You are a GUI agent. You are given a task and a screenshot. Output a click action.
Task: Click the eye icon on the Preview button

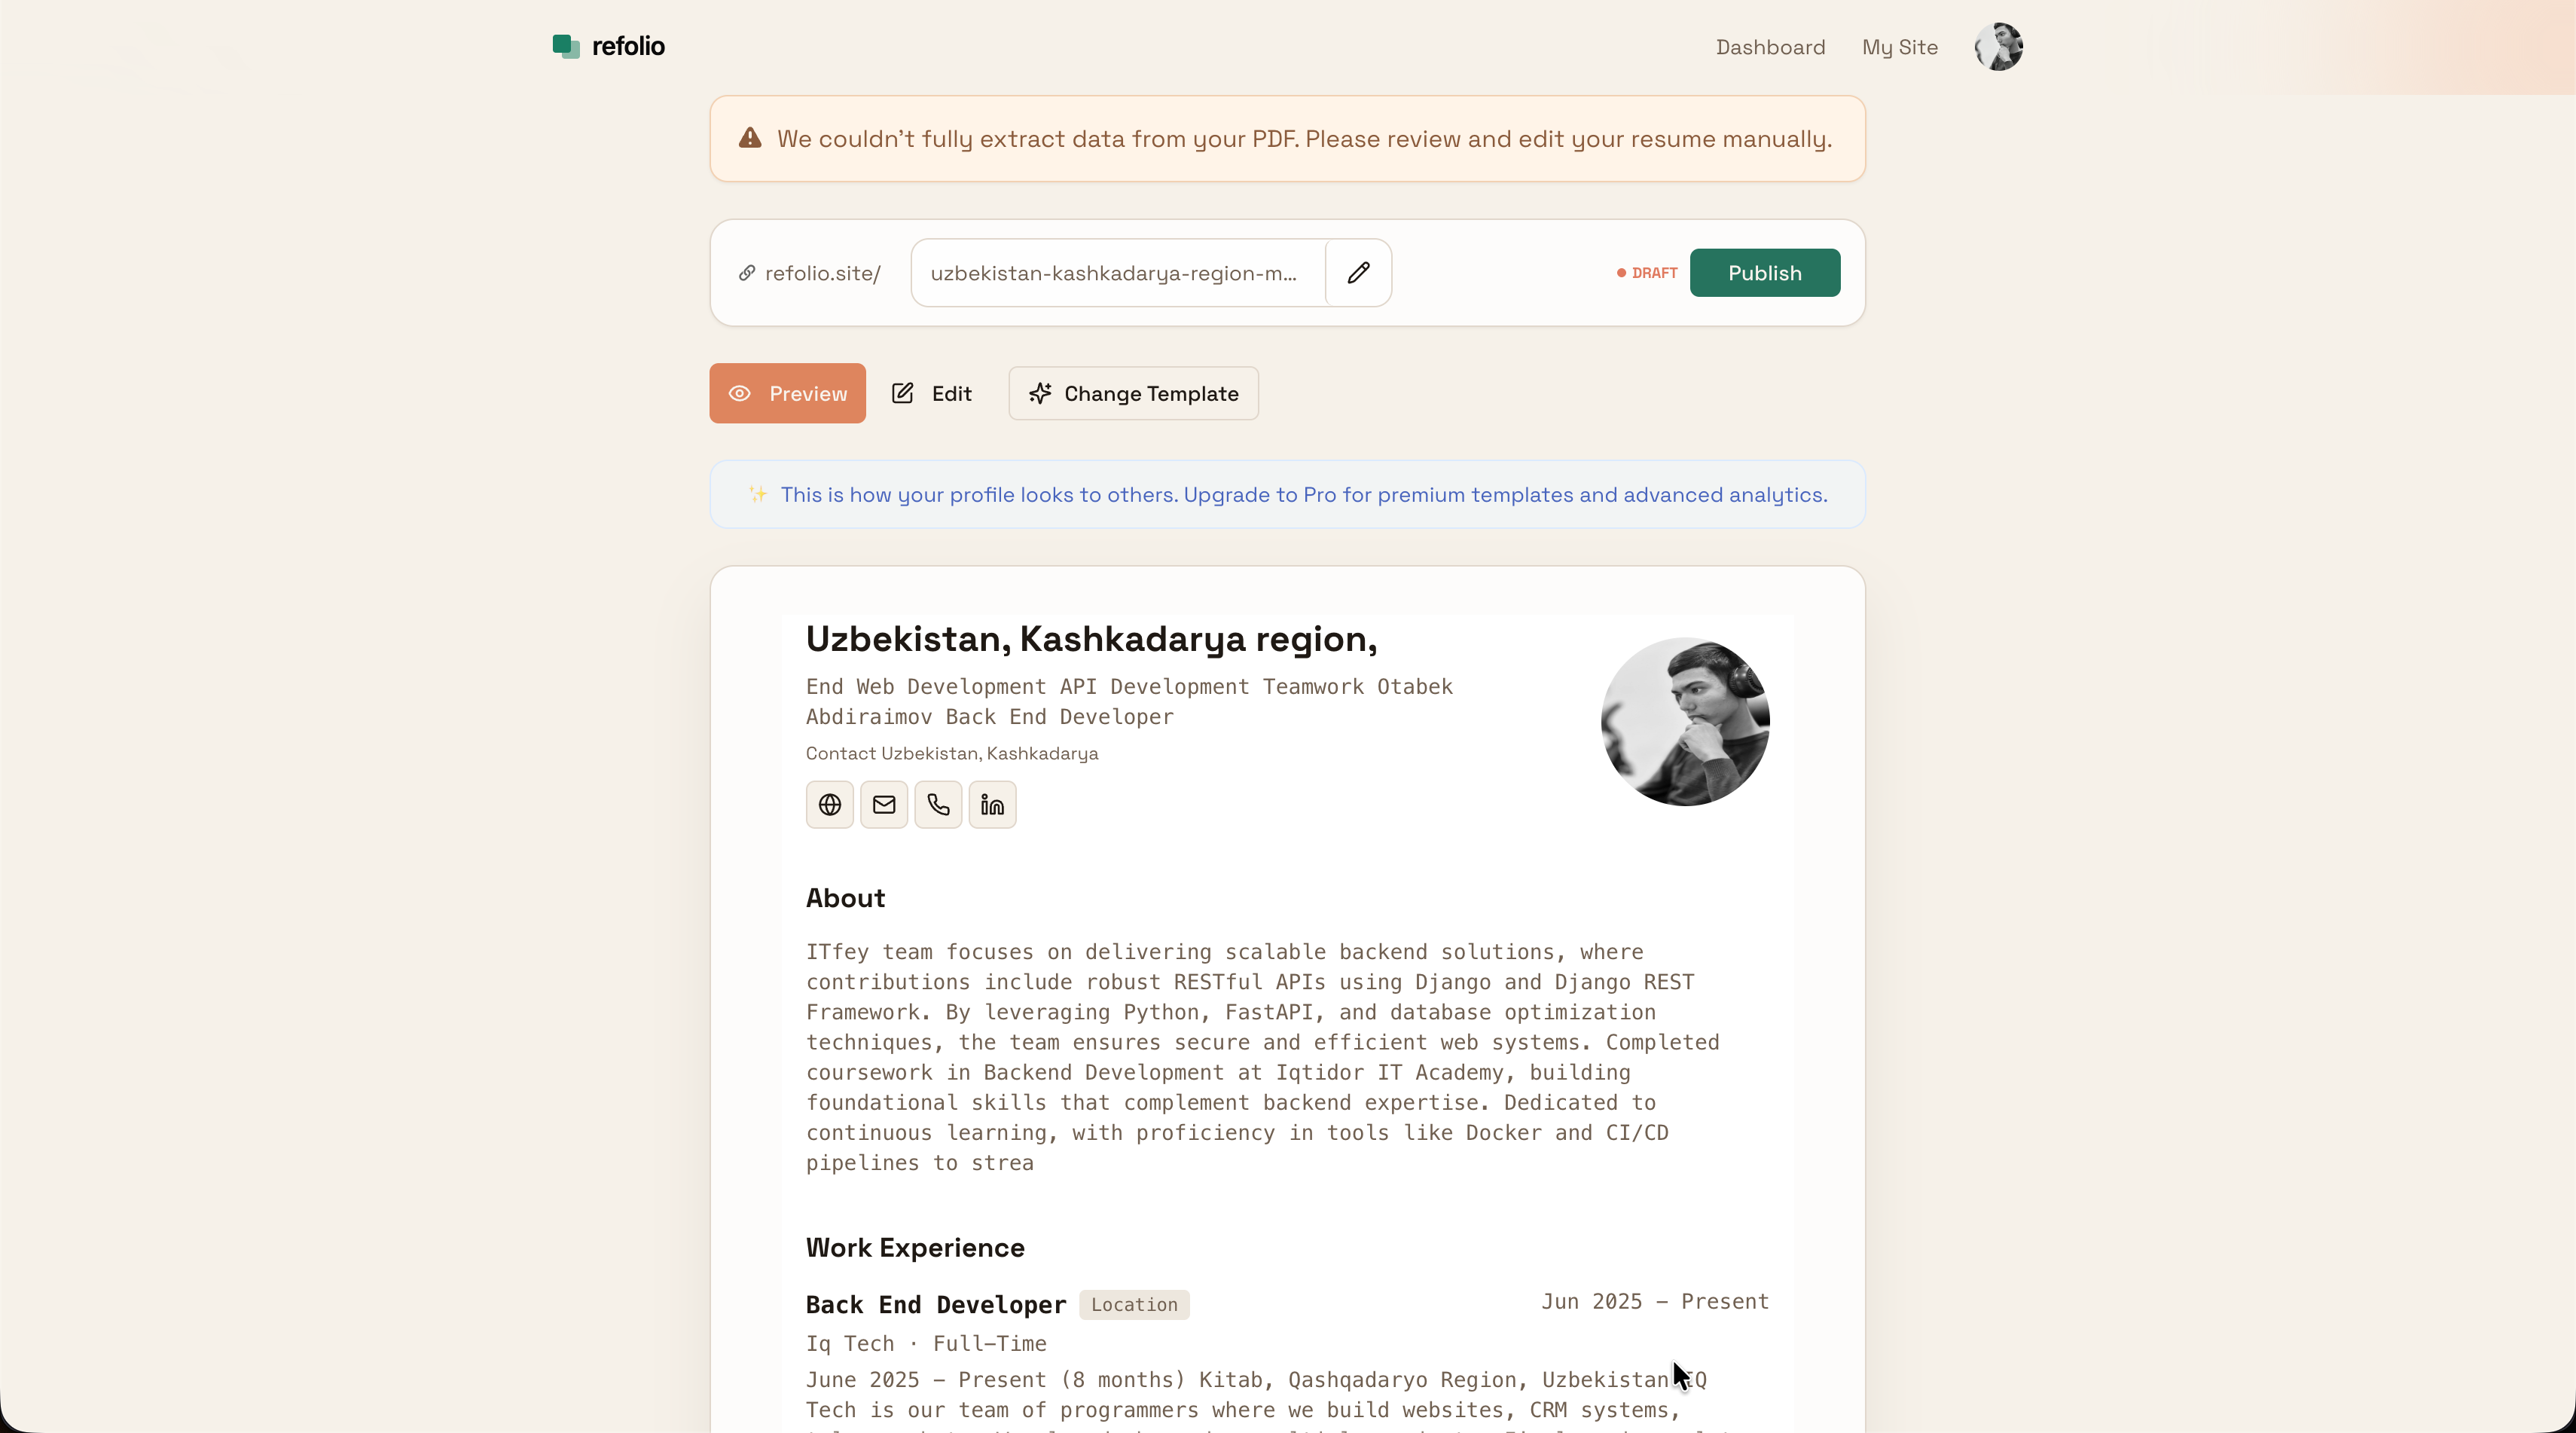coord(740,393)
